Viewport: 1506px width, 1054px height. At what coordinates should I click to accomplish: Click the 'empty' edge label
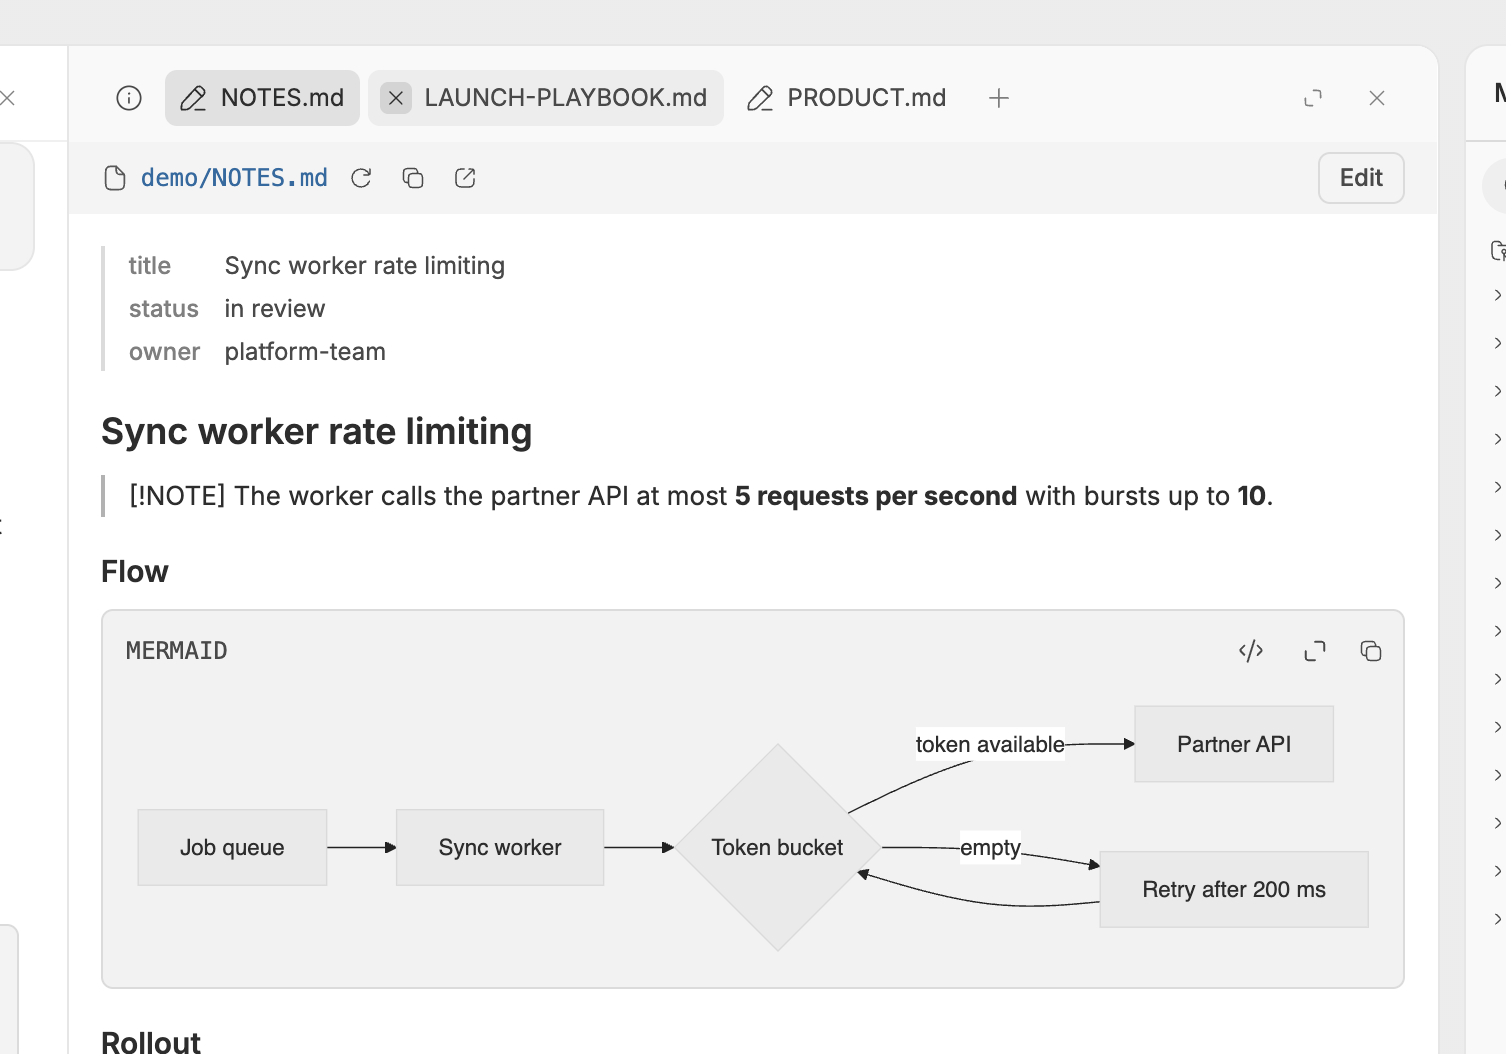(990, 848)
